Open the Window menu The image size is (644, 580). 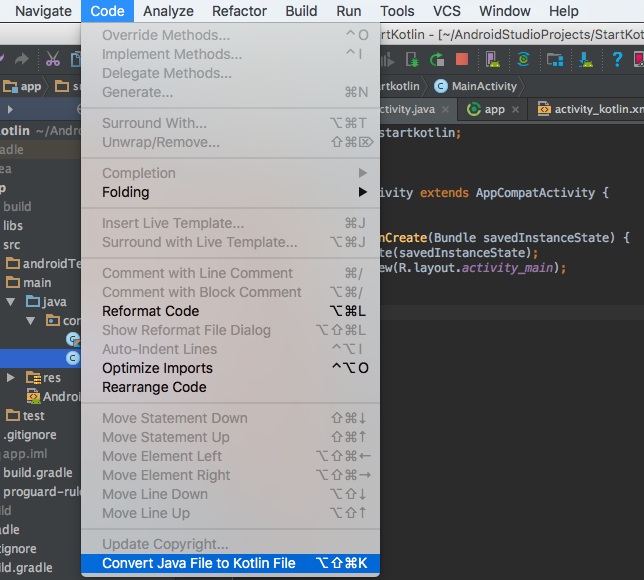(505, 11)
